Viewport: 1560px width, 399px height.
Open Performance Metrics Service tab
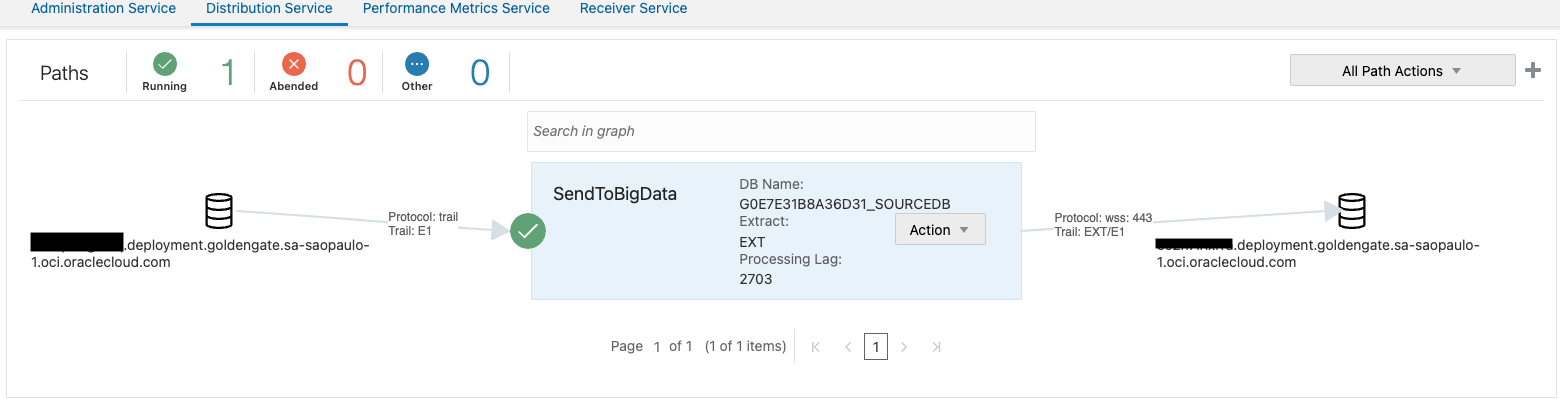(456, 9)
